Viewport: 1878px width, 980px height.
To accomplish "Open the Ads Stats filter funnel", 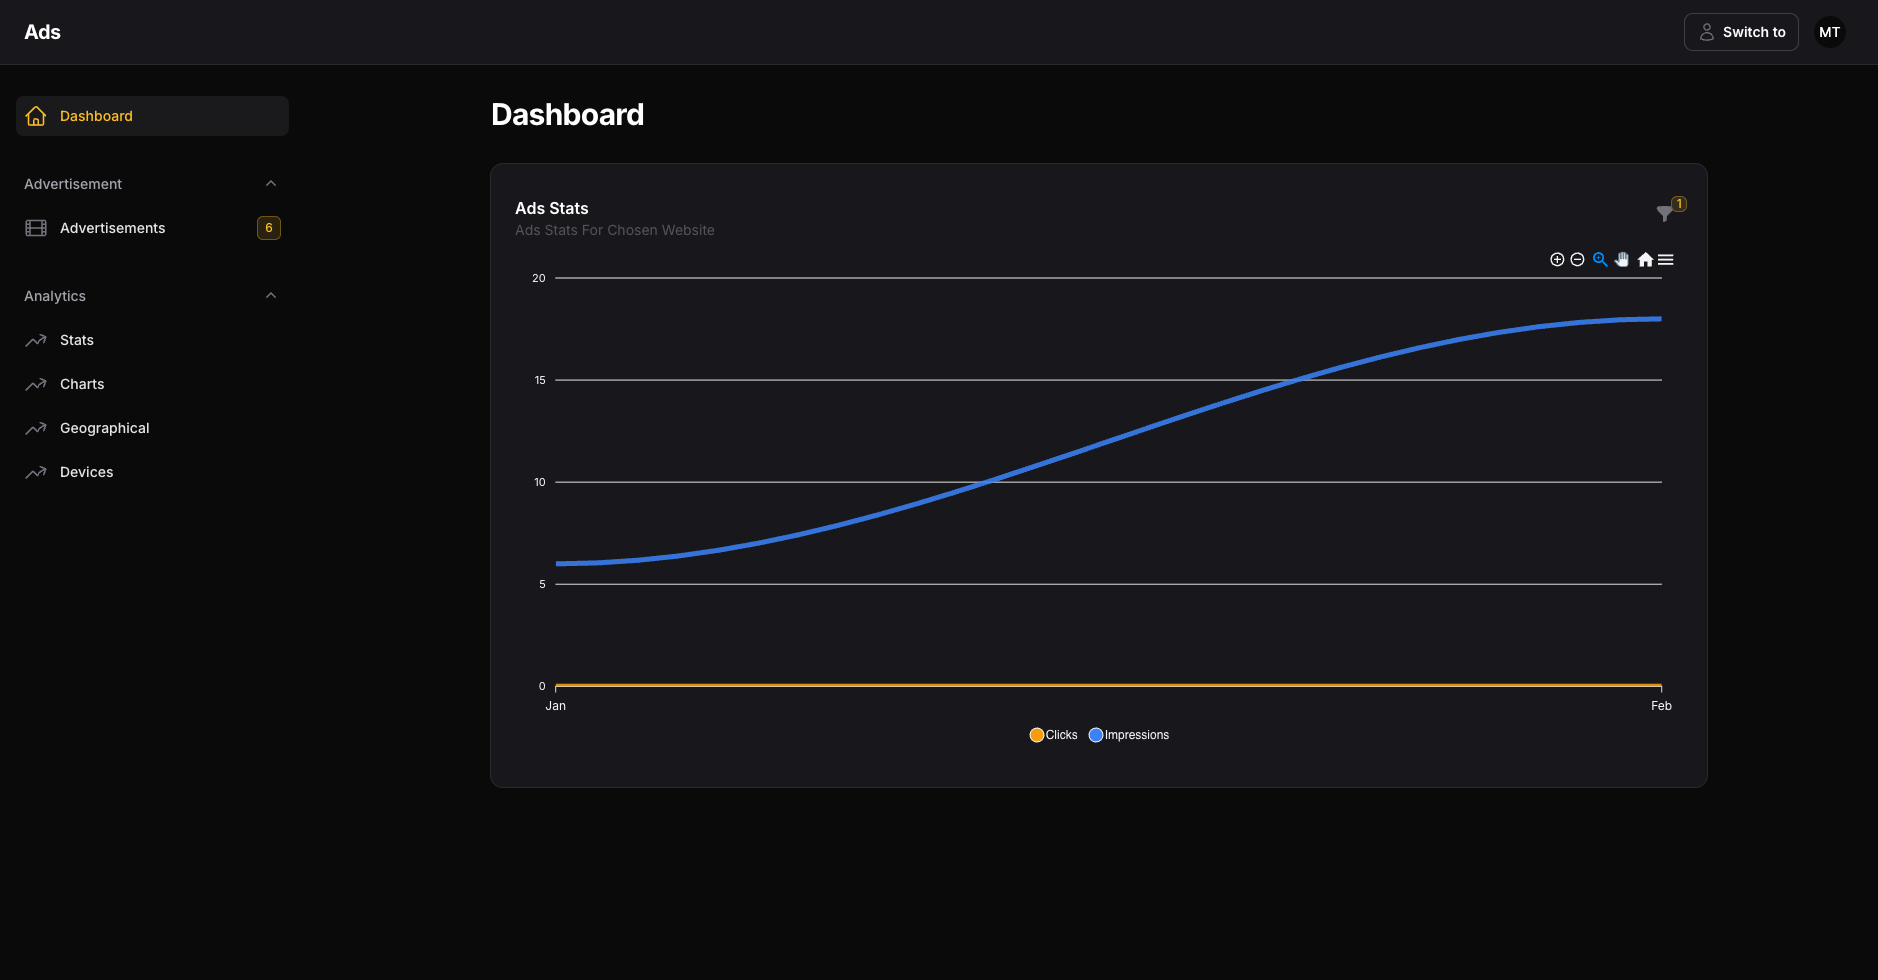I will point(1665,212).
